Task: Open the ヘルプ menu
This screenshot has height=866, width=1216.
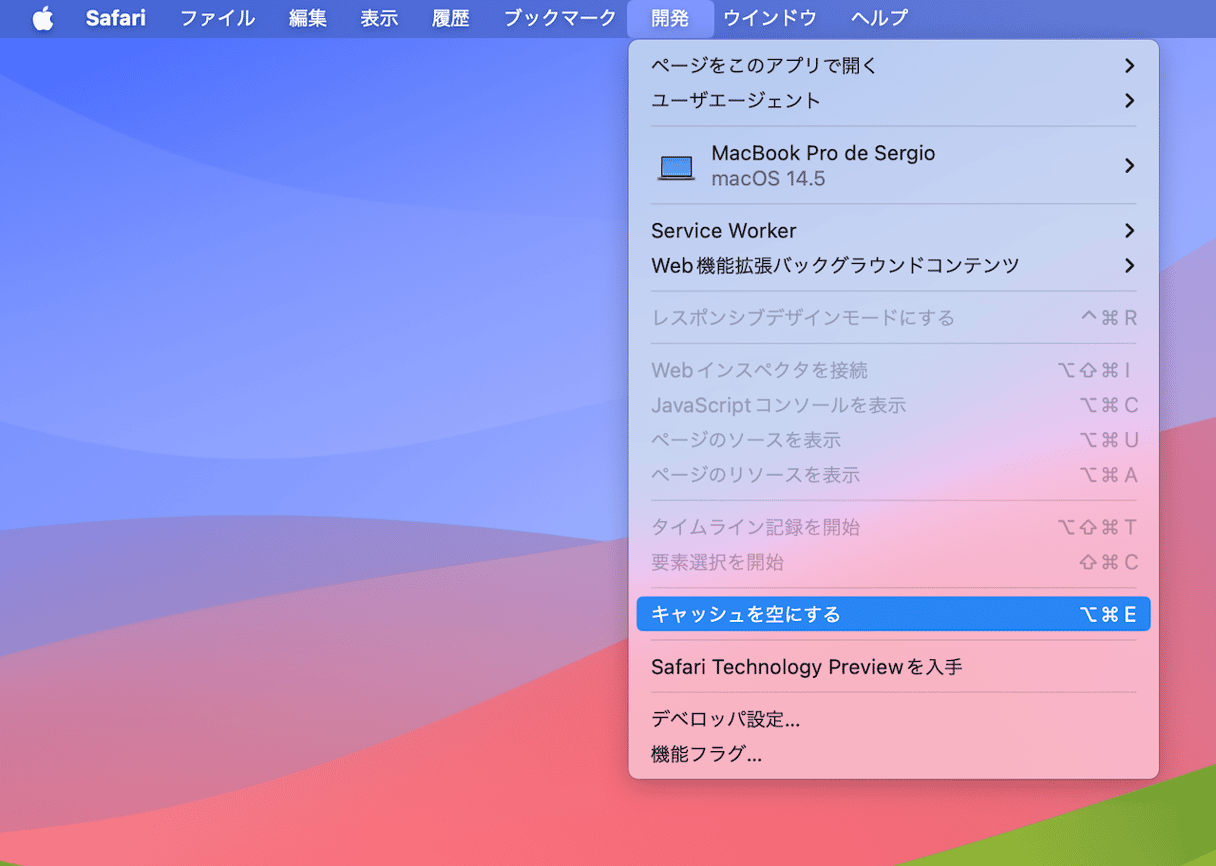Action: click(x=879, y=18)
